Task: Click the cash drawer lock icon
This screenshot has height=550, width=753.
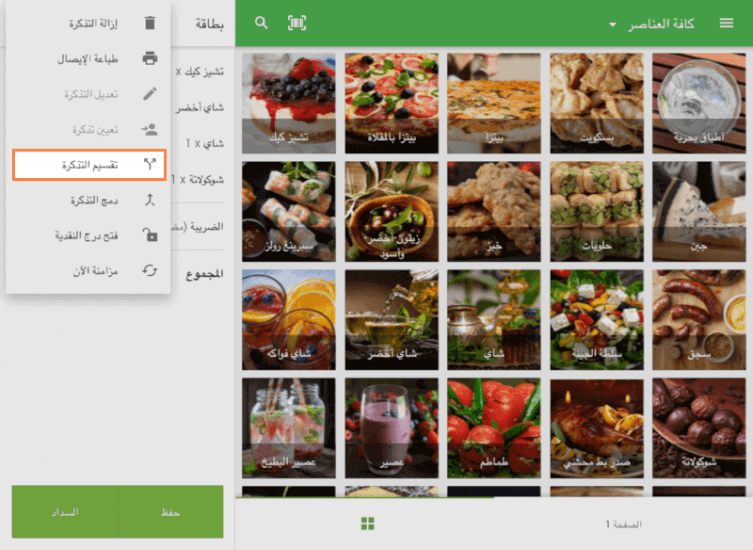Action: pos(150,235)
